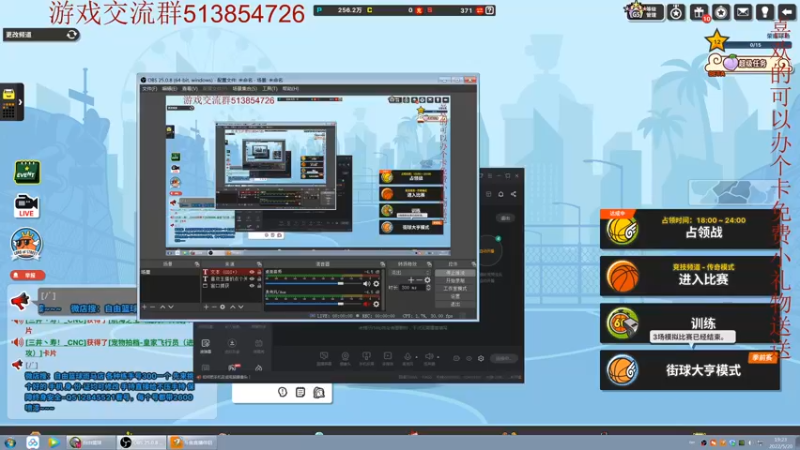800x450 pixels.
Task: Click the exclamation icon on white floating bar
Action: (x=282, y=392)
